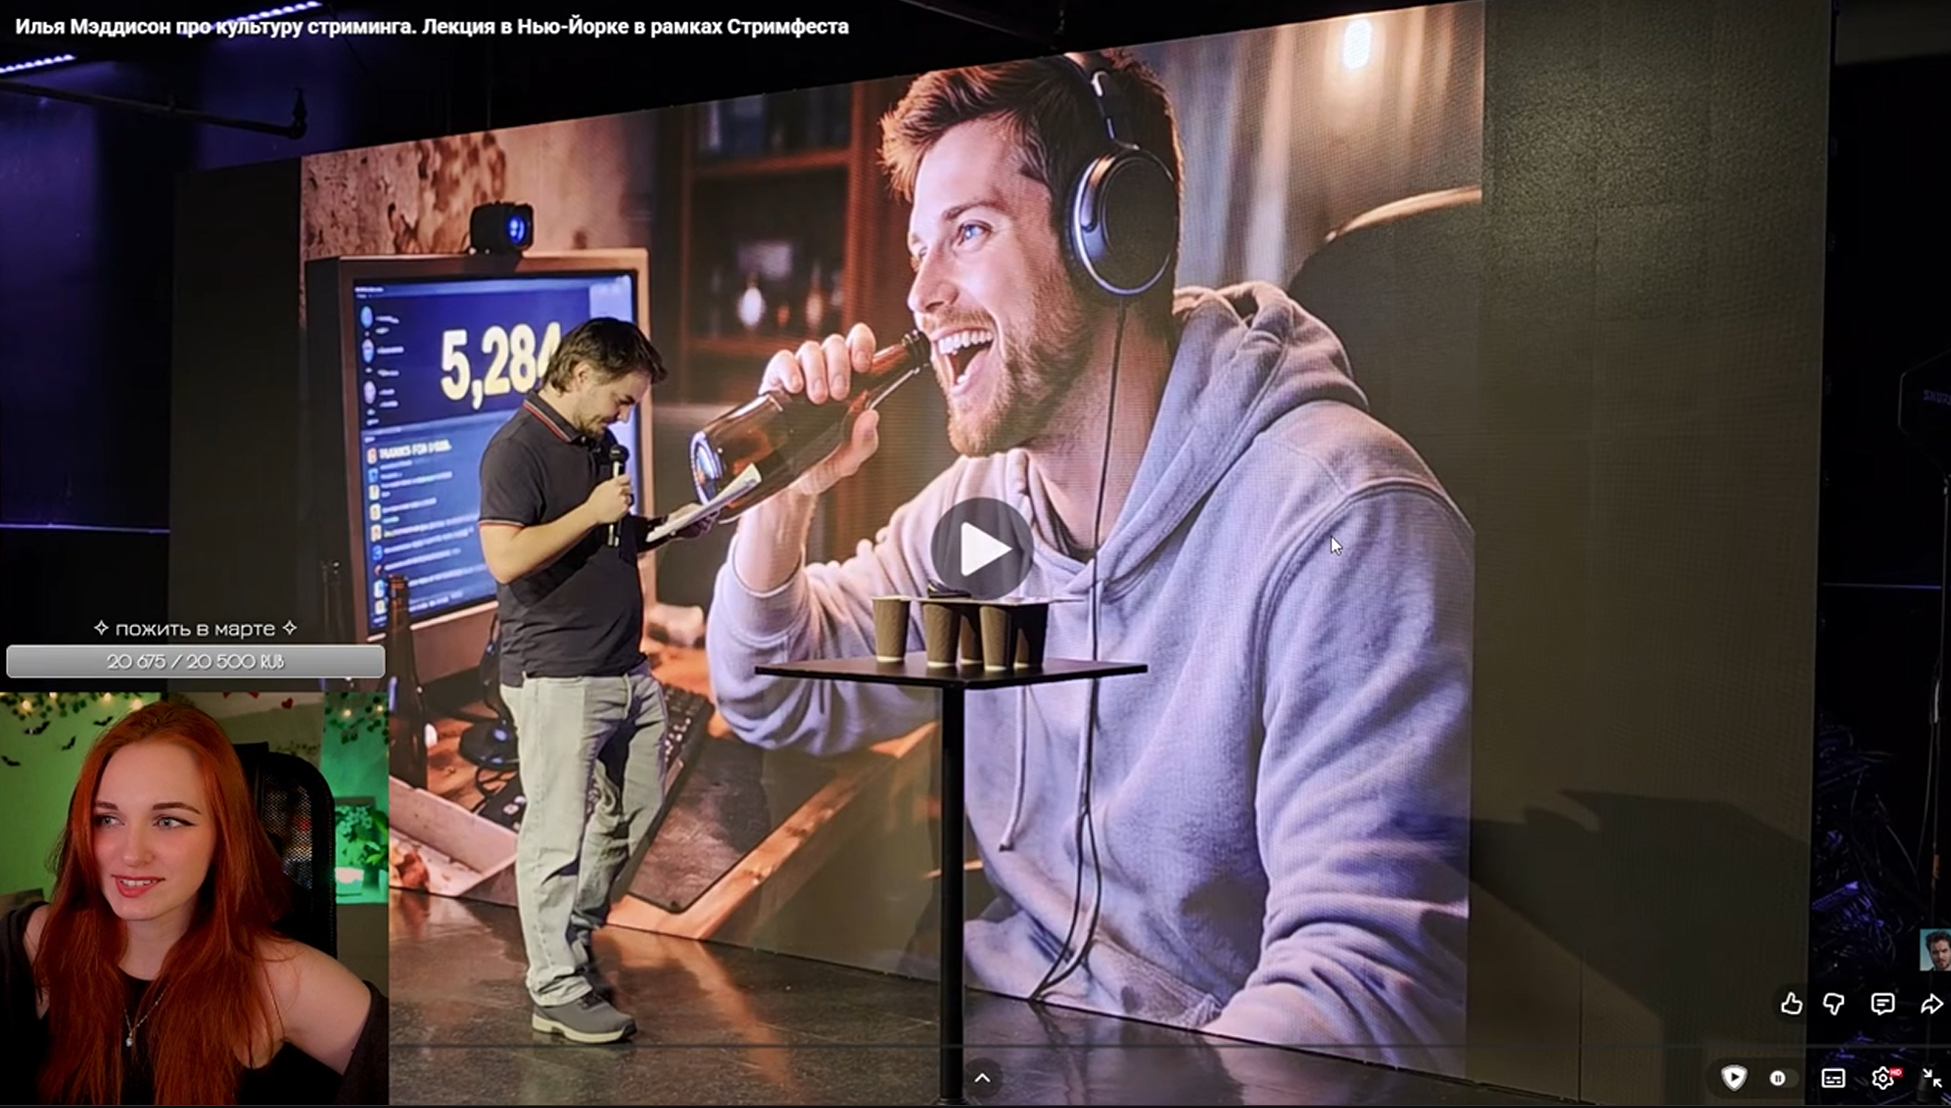The image size is (1951, 1108).
Task: Open the HD settings gear
Action: (1883, 1077)
